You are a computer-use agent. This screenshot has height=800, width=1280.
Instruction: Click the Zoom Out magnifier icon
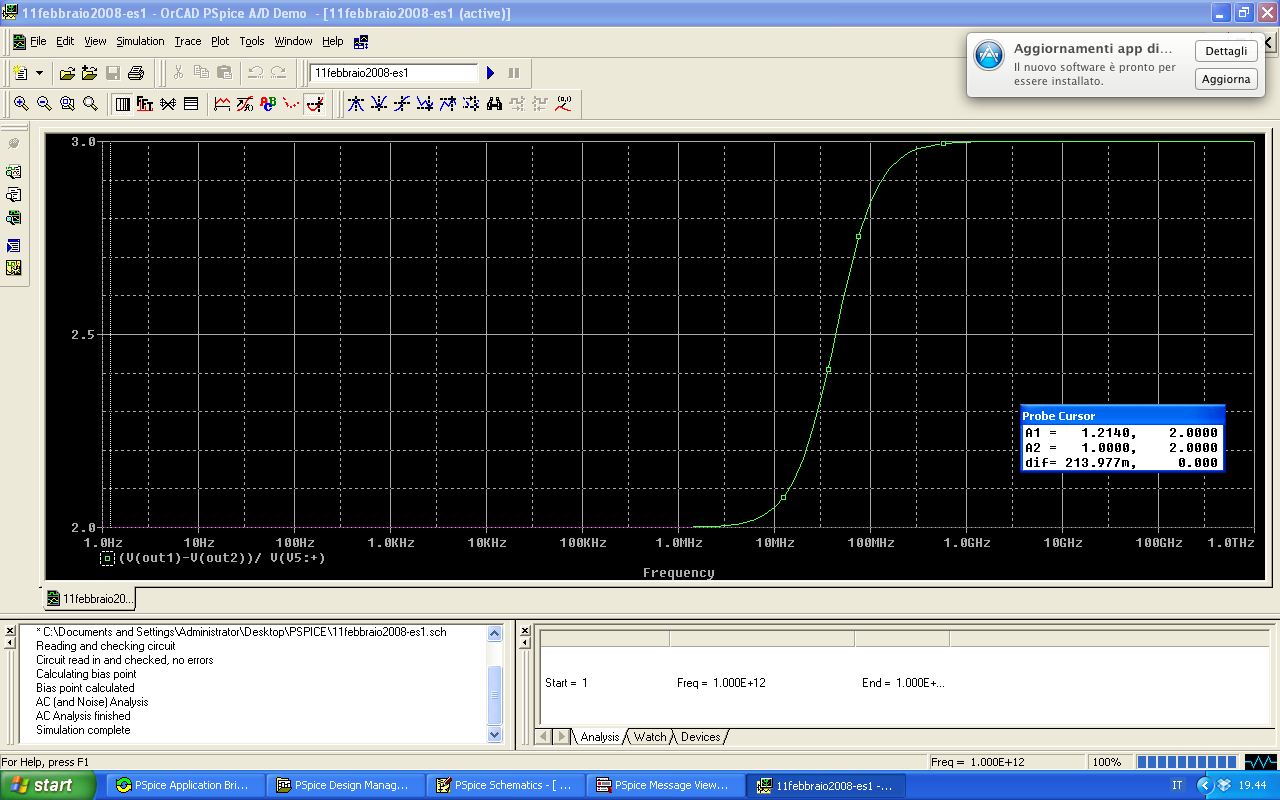(44, 103)
